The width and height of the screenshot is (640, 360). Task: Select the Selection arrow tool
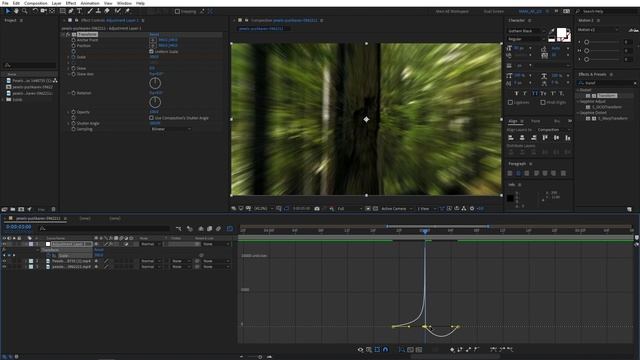[x=8, y=11]
